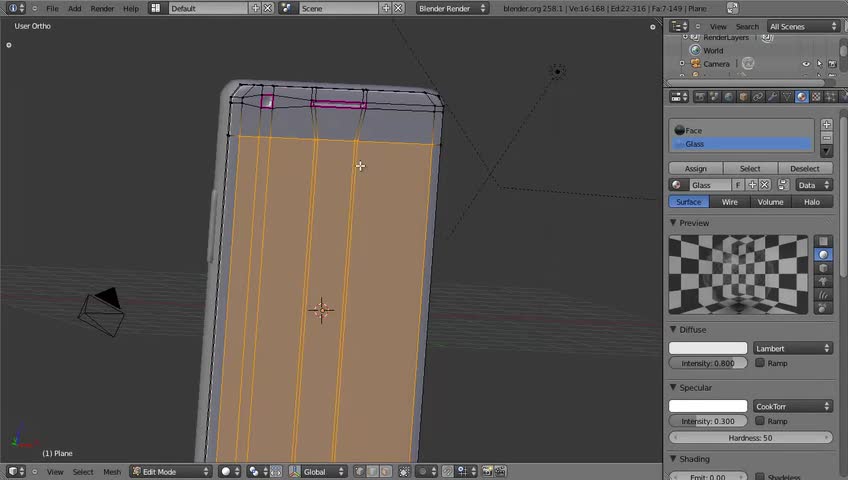Screen dimensions: 848x480
Task: Open the Object Constraints chain tab
Action: coord(758,97)
